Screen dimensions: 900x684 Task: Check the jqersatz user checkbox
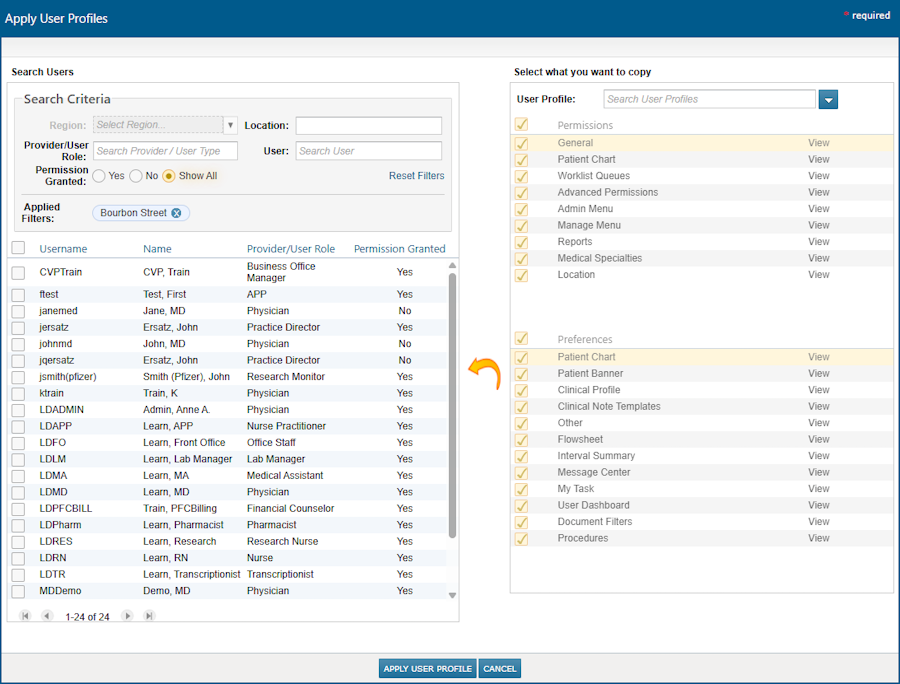(x=18, y=361)
